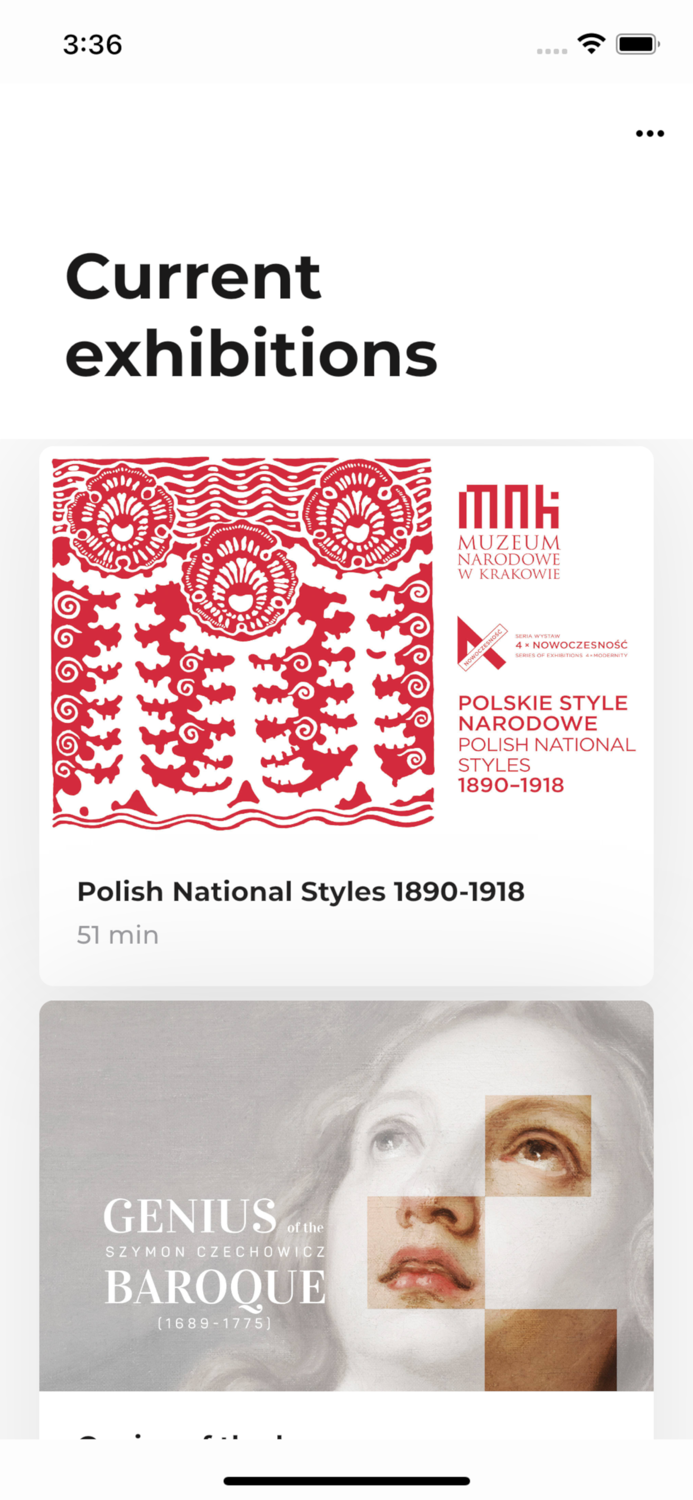Tap the Szymon Czechowicz subtitle on poster

click(216, 1251)
